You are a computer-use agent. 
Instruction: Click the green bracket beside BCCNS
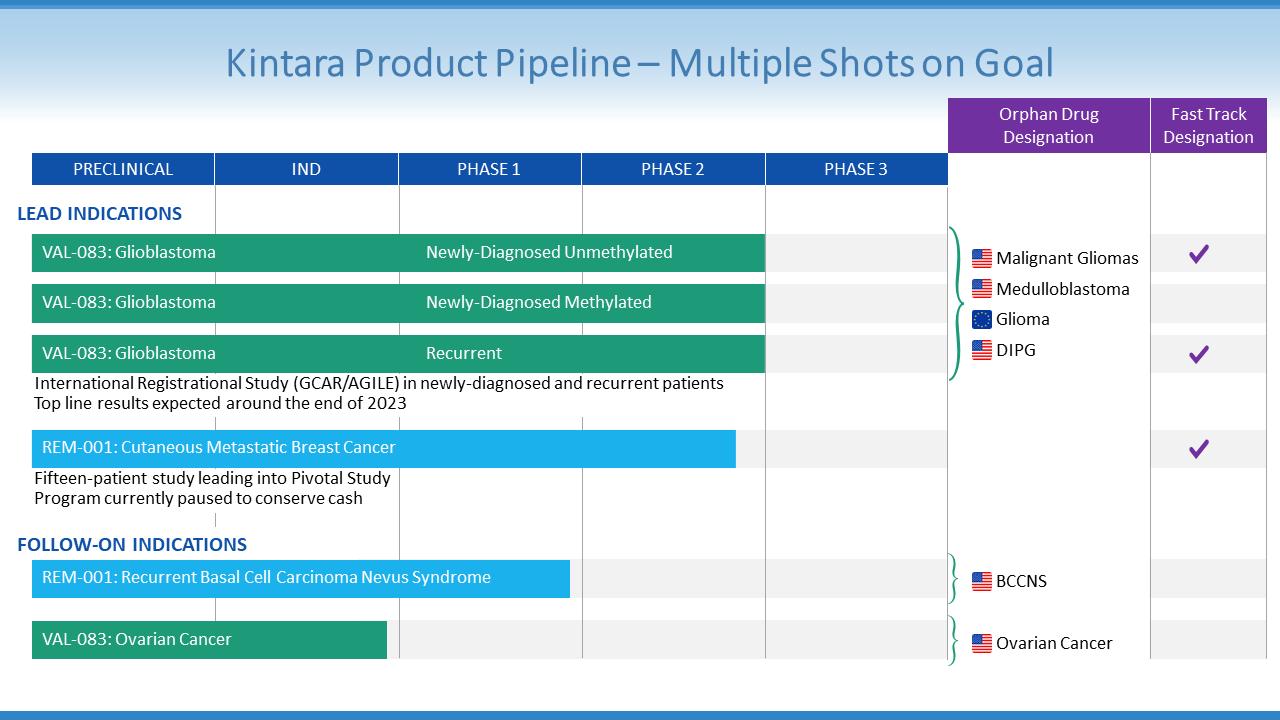tap(954, 581)
